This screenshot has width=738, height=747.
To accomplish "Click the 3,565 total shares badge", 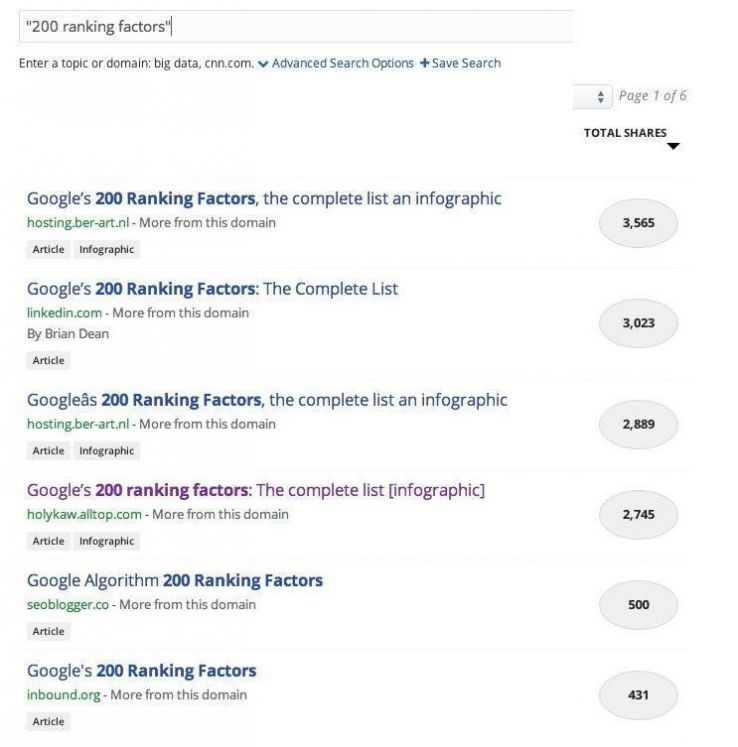I will (x=638, y=223).
